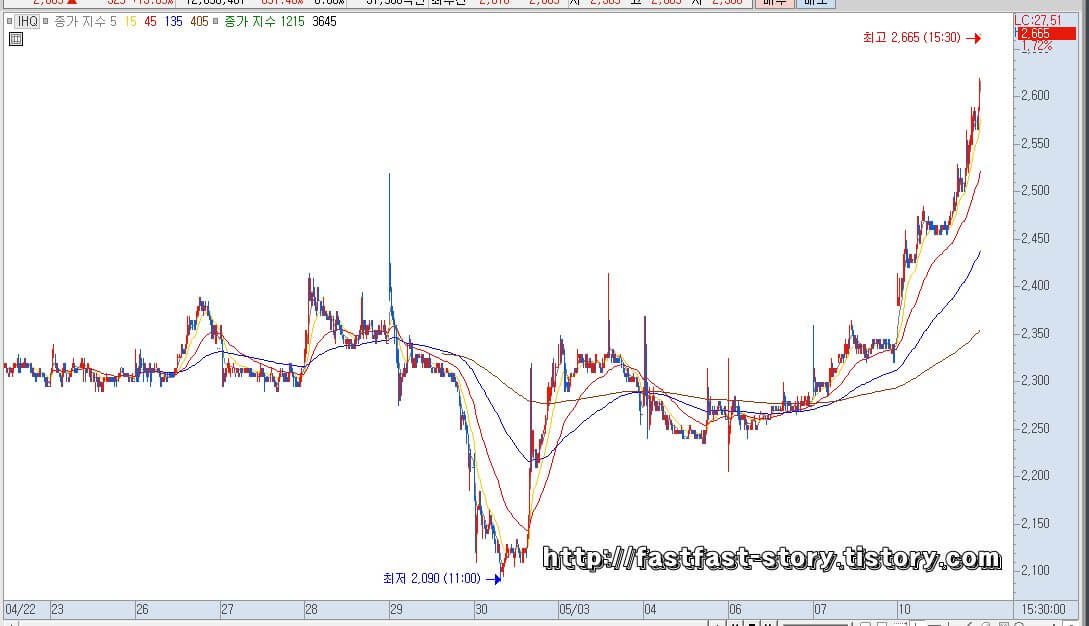Click the black 3645 moving average period
Viewport: 1089px width, 626px height.
(x=324, y=22)
